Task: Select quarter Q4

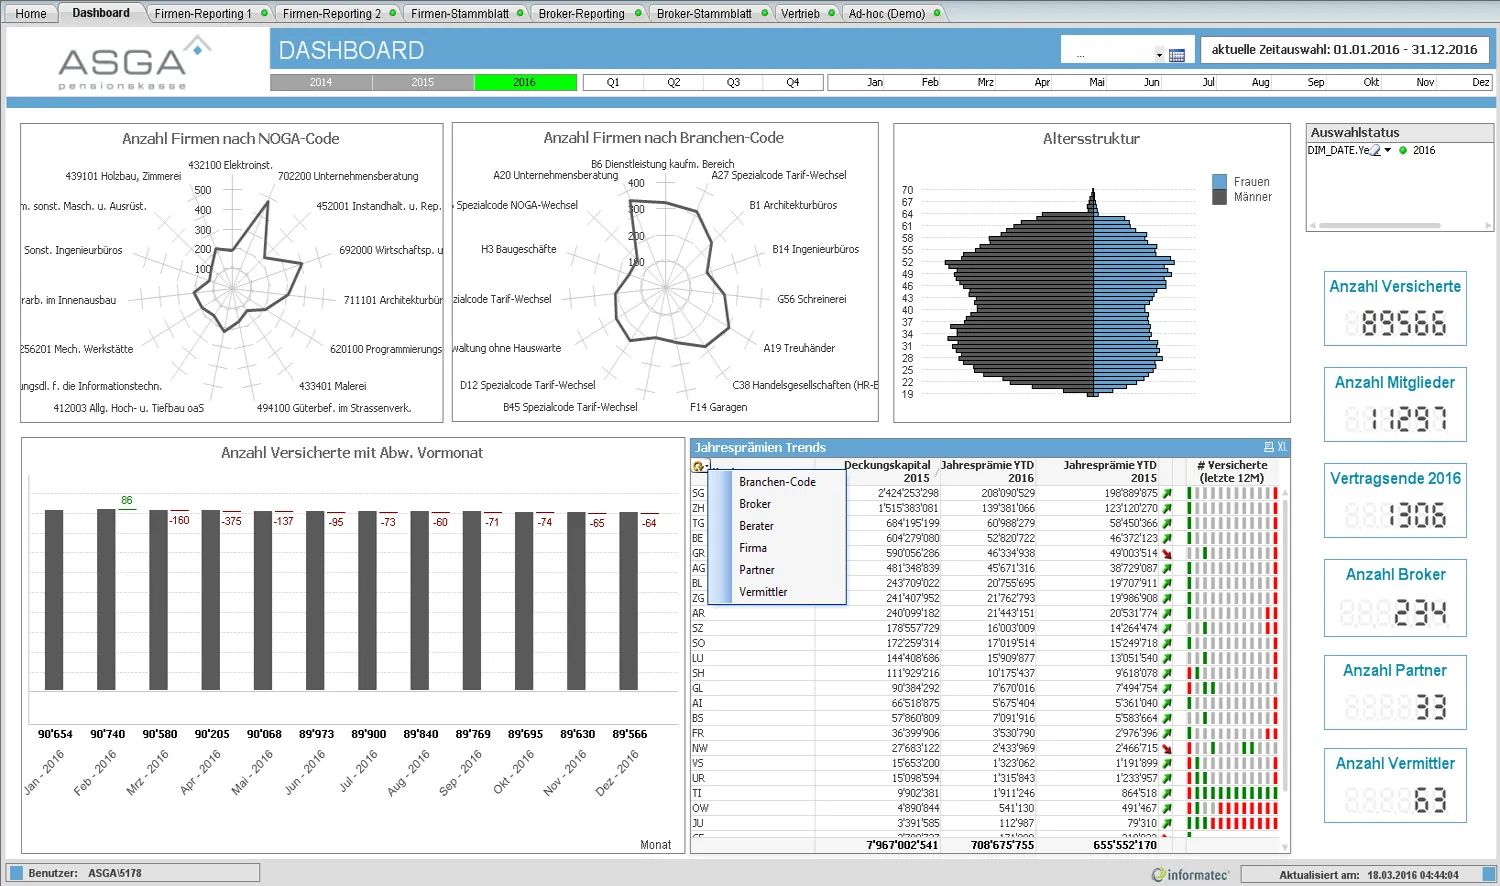Action: click(x=793, y=82)
